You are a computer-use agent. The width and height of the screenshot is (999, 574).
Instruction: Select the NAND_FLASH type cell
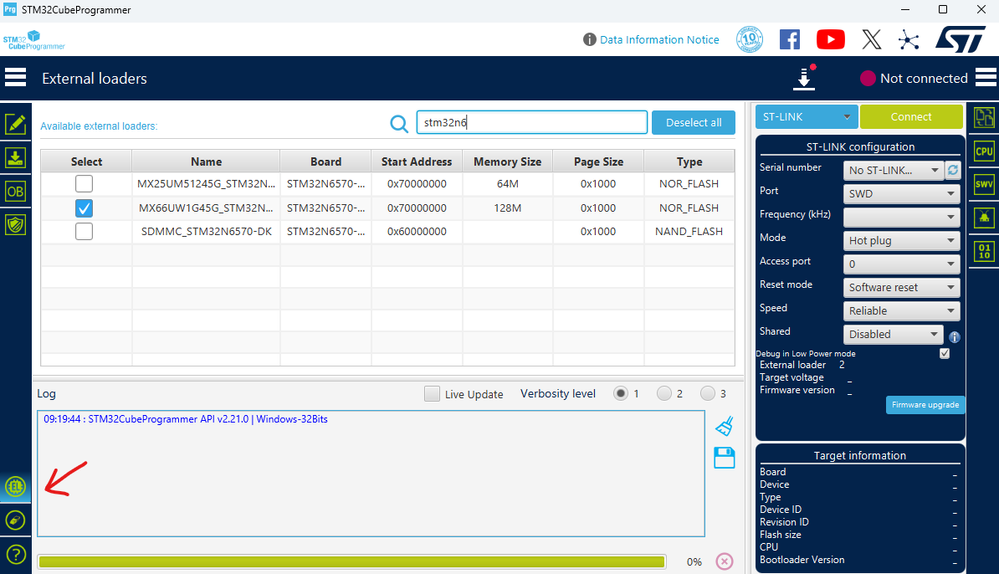click(689, 231)
